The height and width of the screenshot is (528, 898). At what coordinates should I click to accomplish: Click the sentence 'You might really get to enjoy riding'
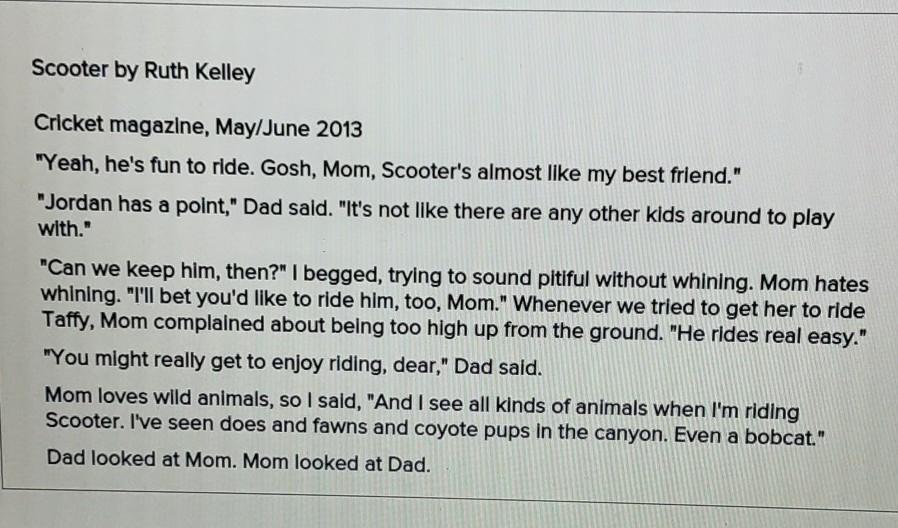pos(246,362)
